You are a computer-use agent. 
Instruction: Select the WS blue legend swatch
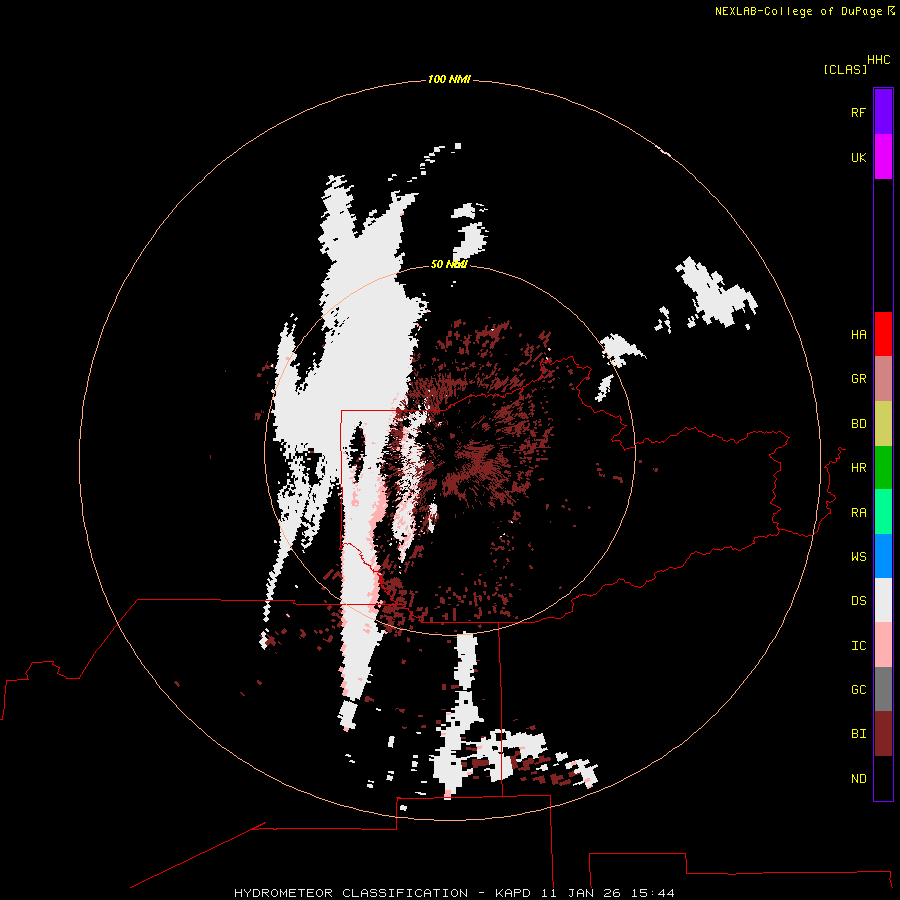pyautogui.click(x=883, y=556)
